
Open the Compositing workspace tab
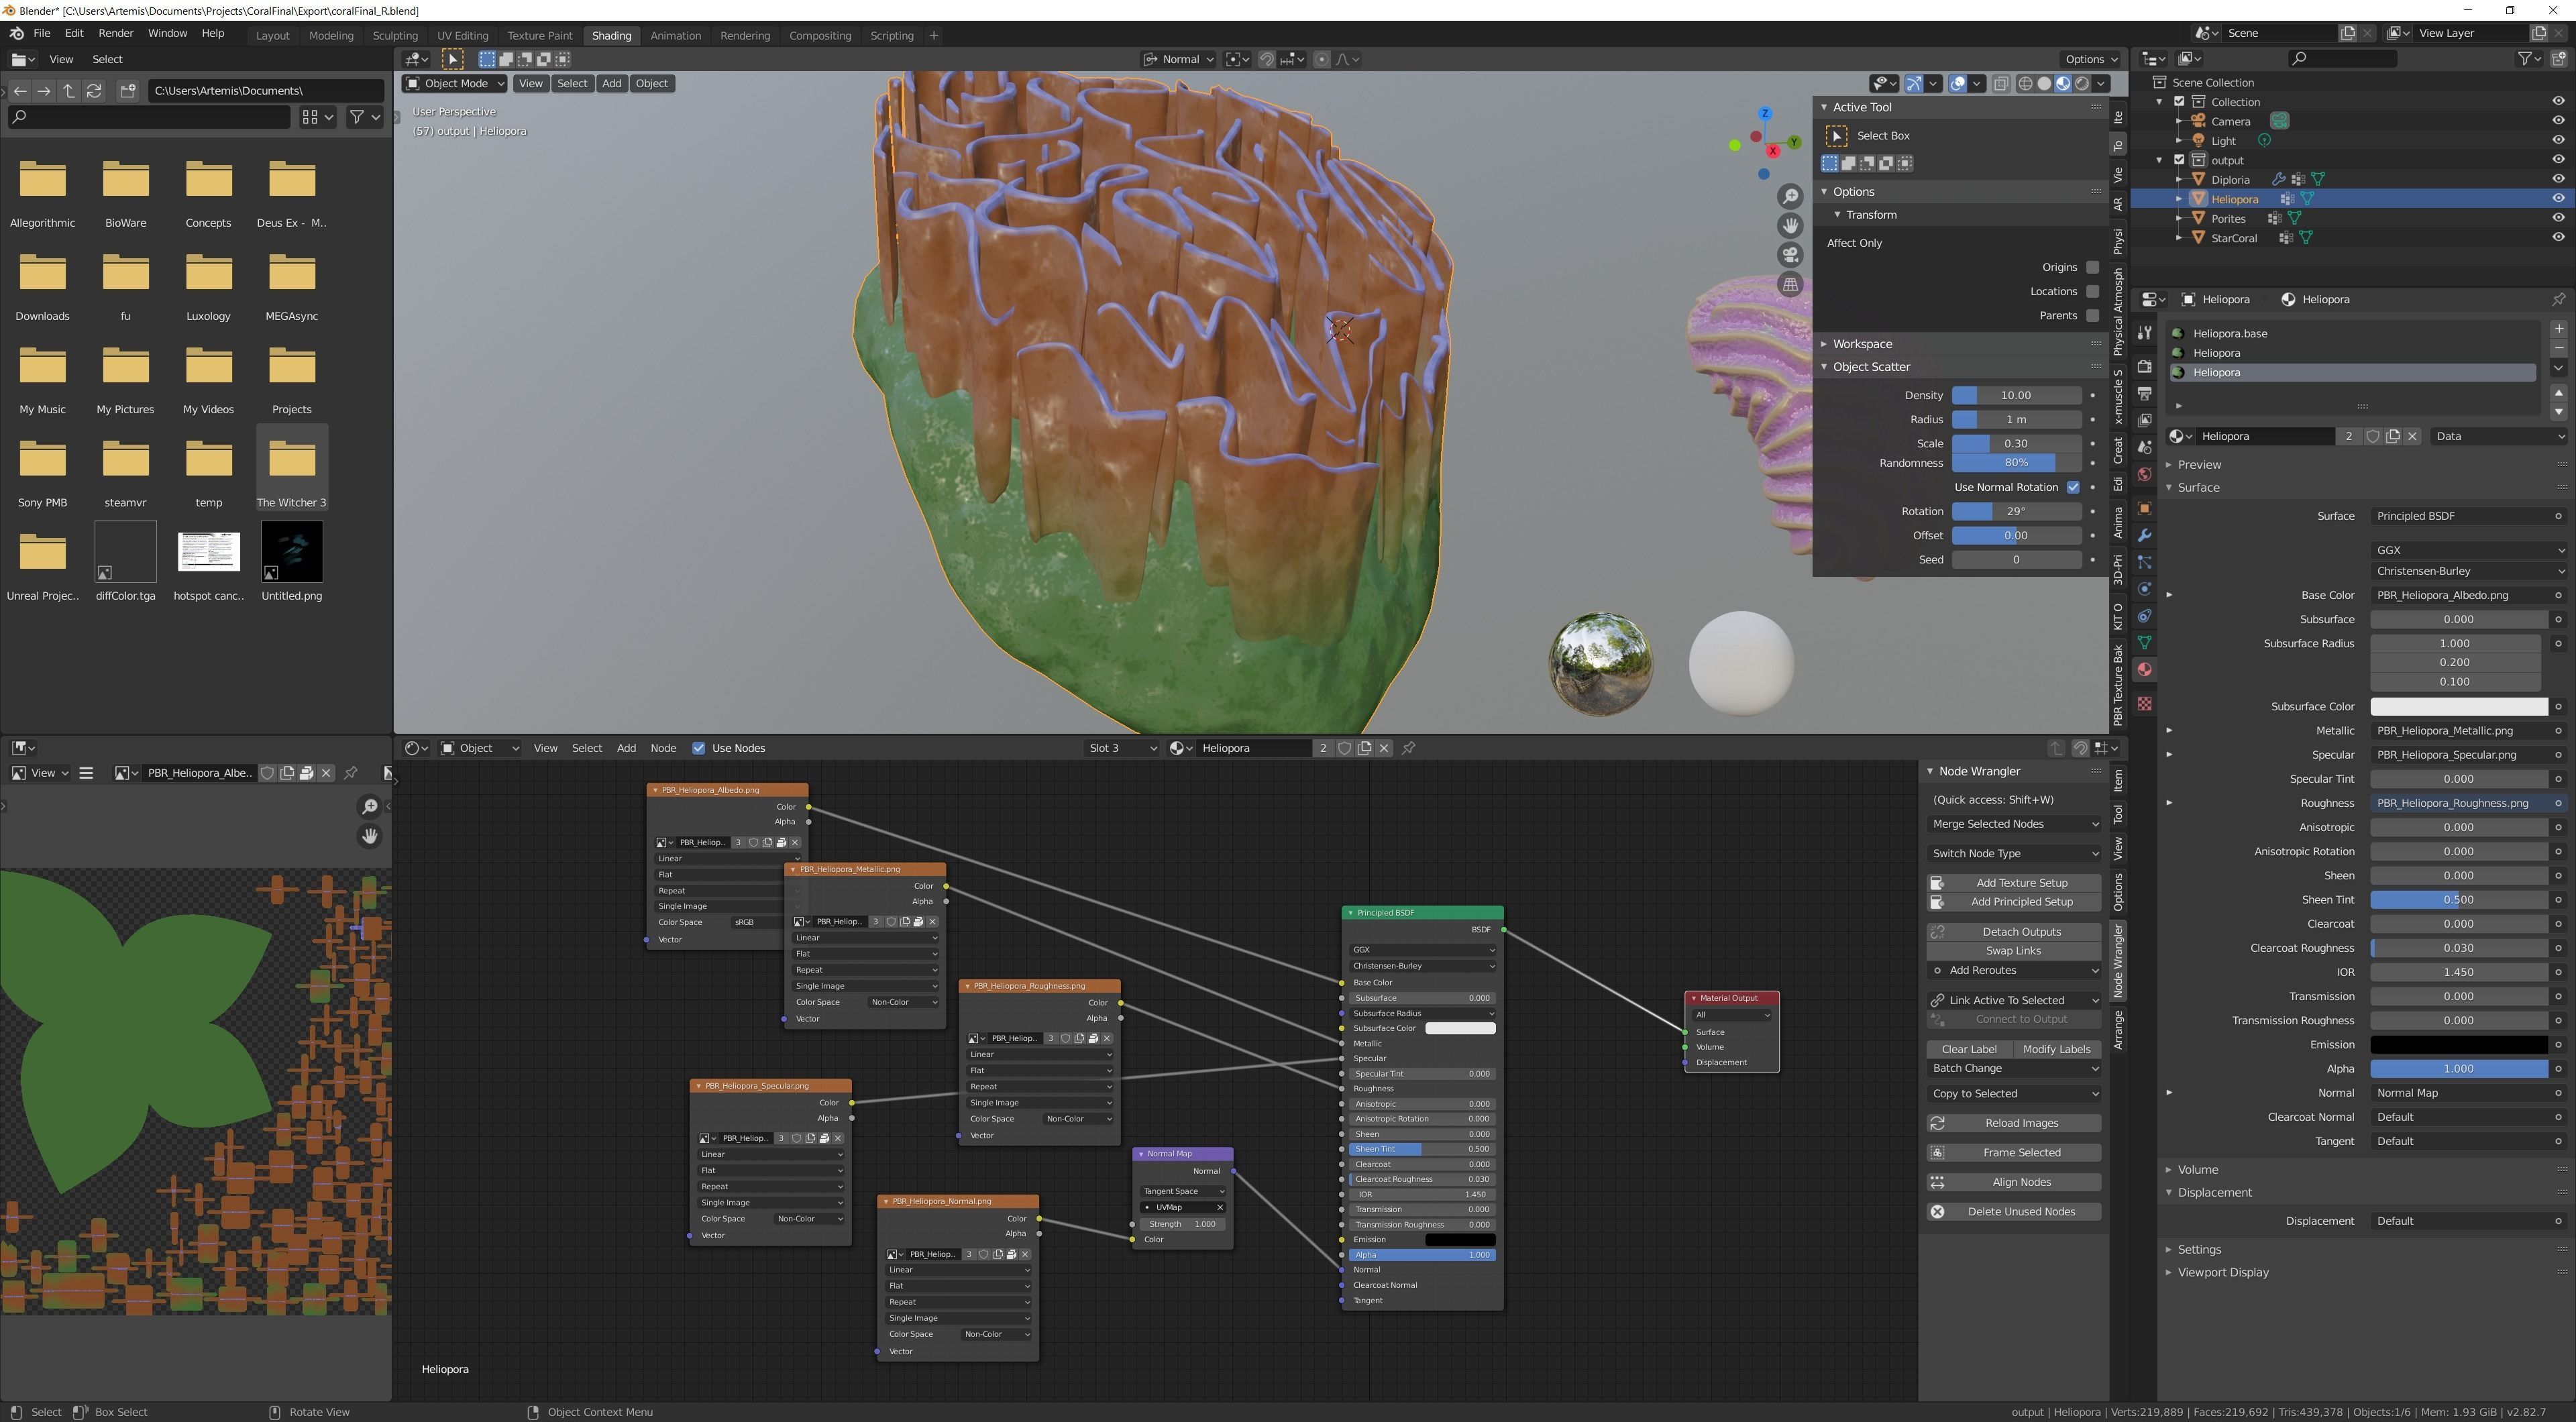pyautogui.click(x=820, y=36)
